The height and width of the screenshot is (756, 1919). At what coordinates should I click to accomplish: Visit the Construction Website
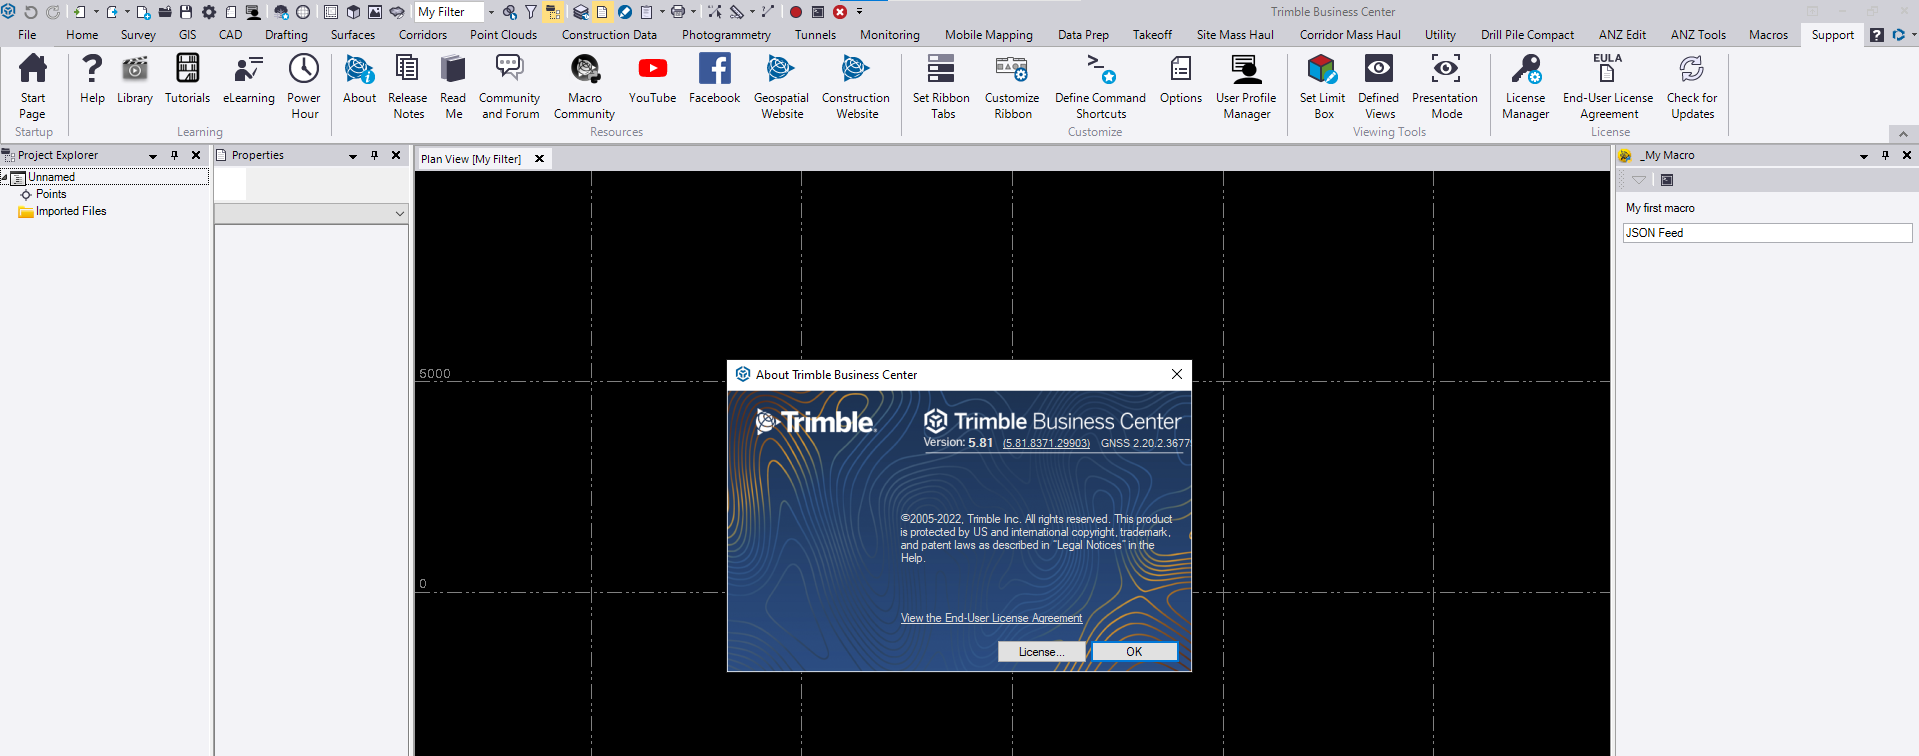click(x=856, y=87)
